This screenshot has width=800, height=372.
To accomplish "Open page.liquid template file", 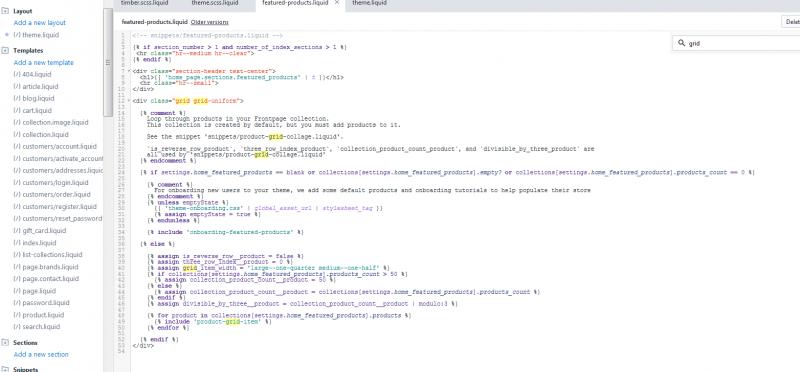I will [x=35, y=291].
